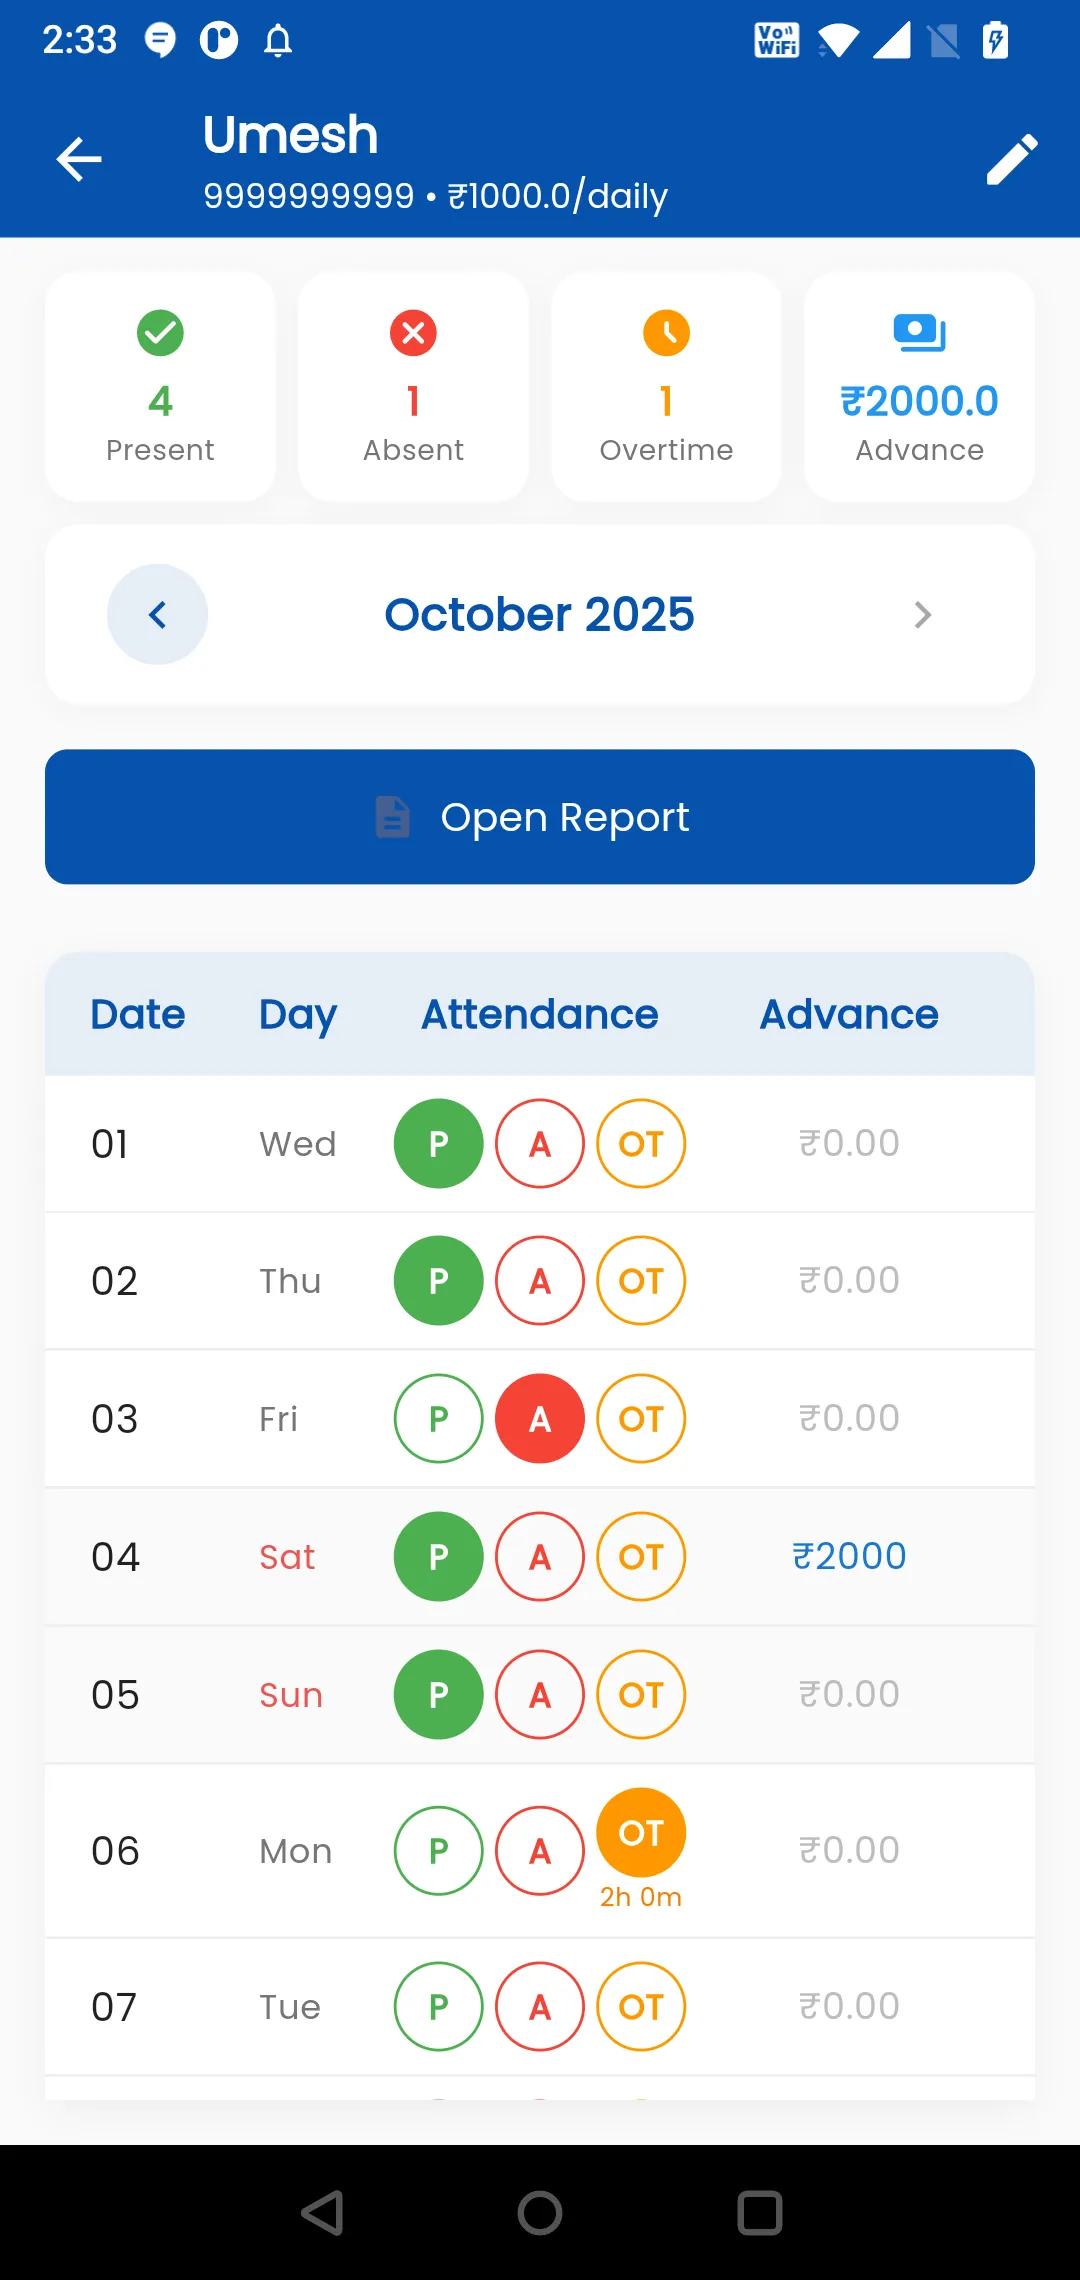Toggle overtime for Thursday 02
This screenshot has width=1080, height=2280.
coord(641,1280)
